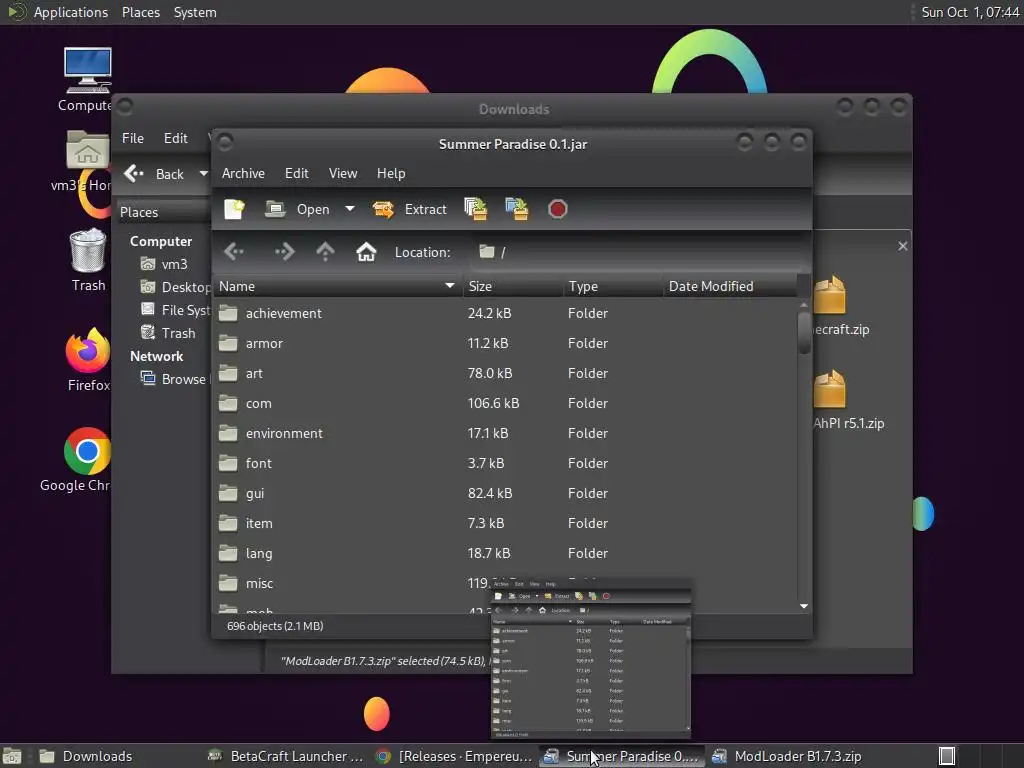This screenshot has height=768, width=1024.
Task: Go forward with the archive forward arrow
Action: pos(284,251)
